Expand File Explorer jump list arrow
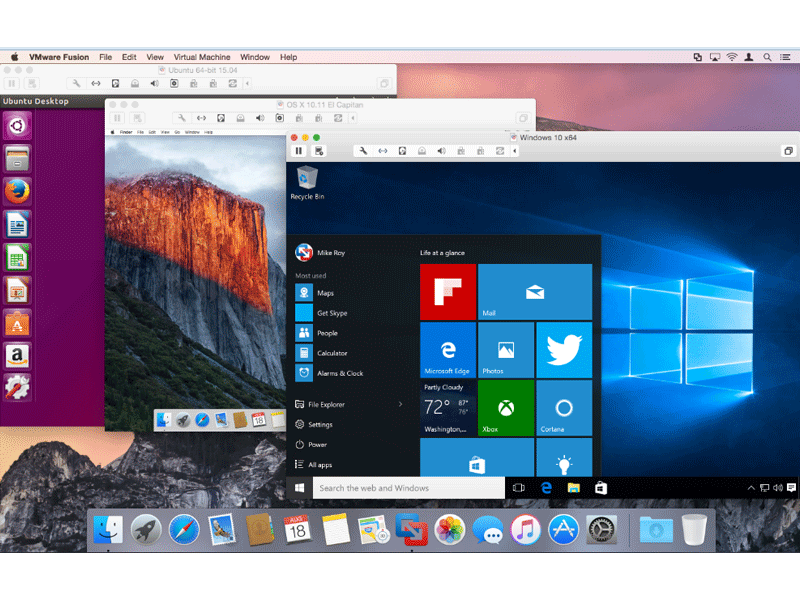This screenshot has width=800, height=600. point(401,404)
